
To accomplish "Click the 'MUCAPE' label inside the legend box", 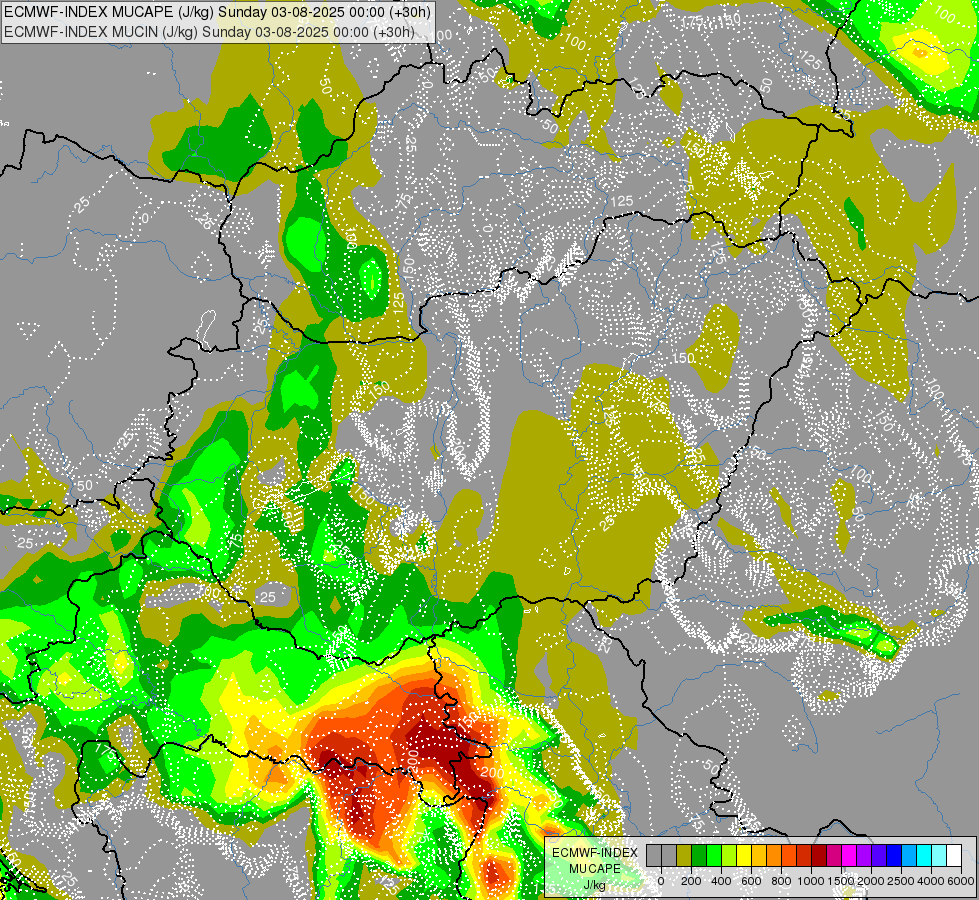I will coord(595,869).
